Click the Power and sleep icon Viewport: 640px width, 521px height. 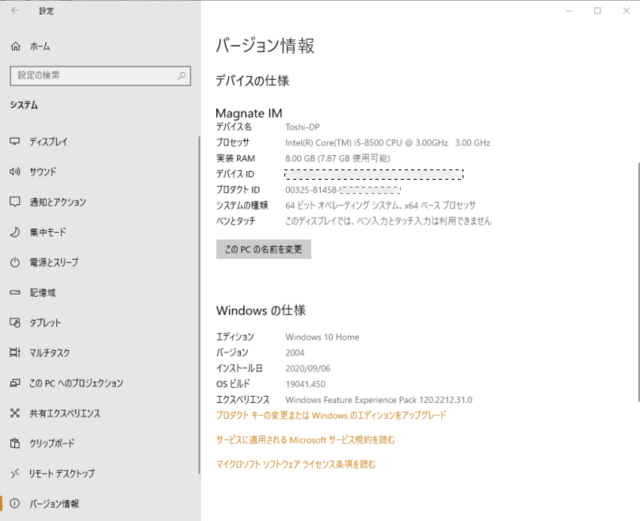[x=15, y=262]
